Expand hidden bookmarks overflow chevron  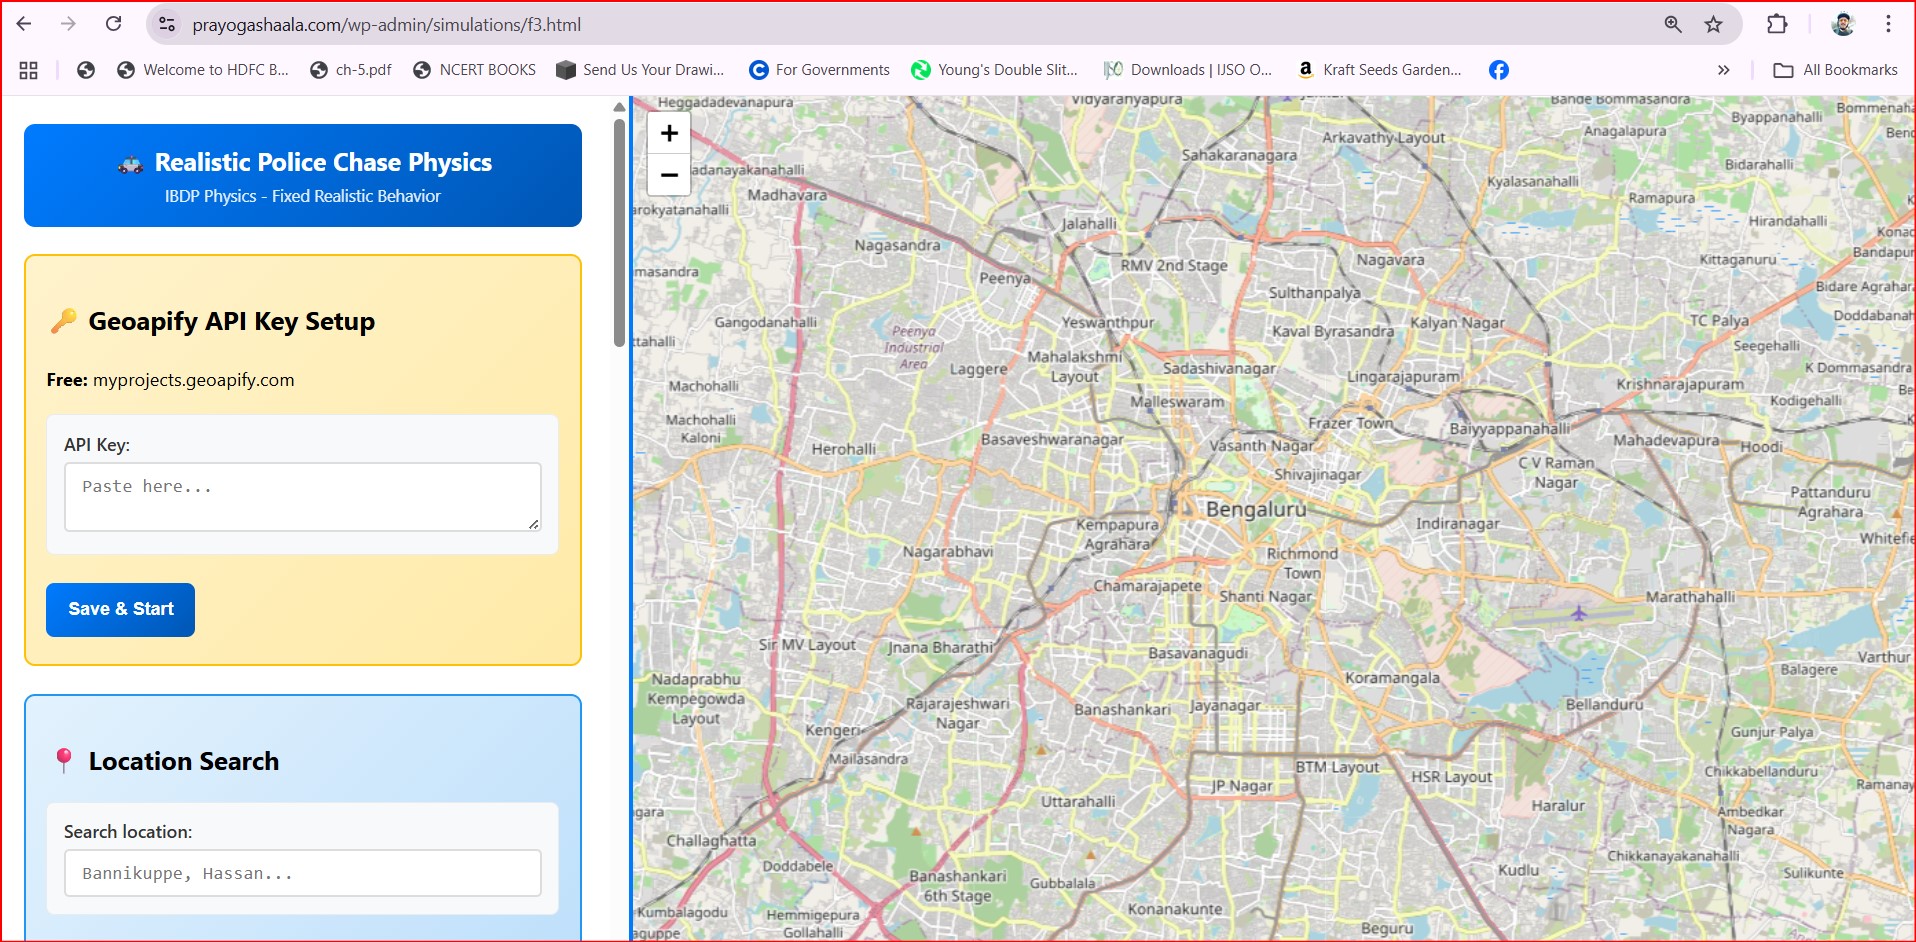(x=1723, y=70)
